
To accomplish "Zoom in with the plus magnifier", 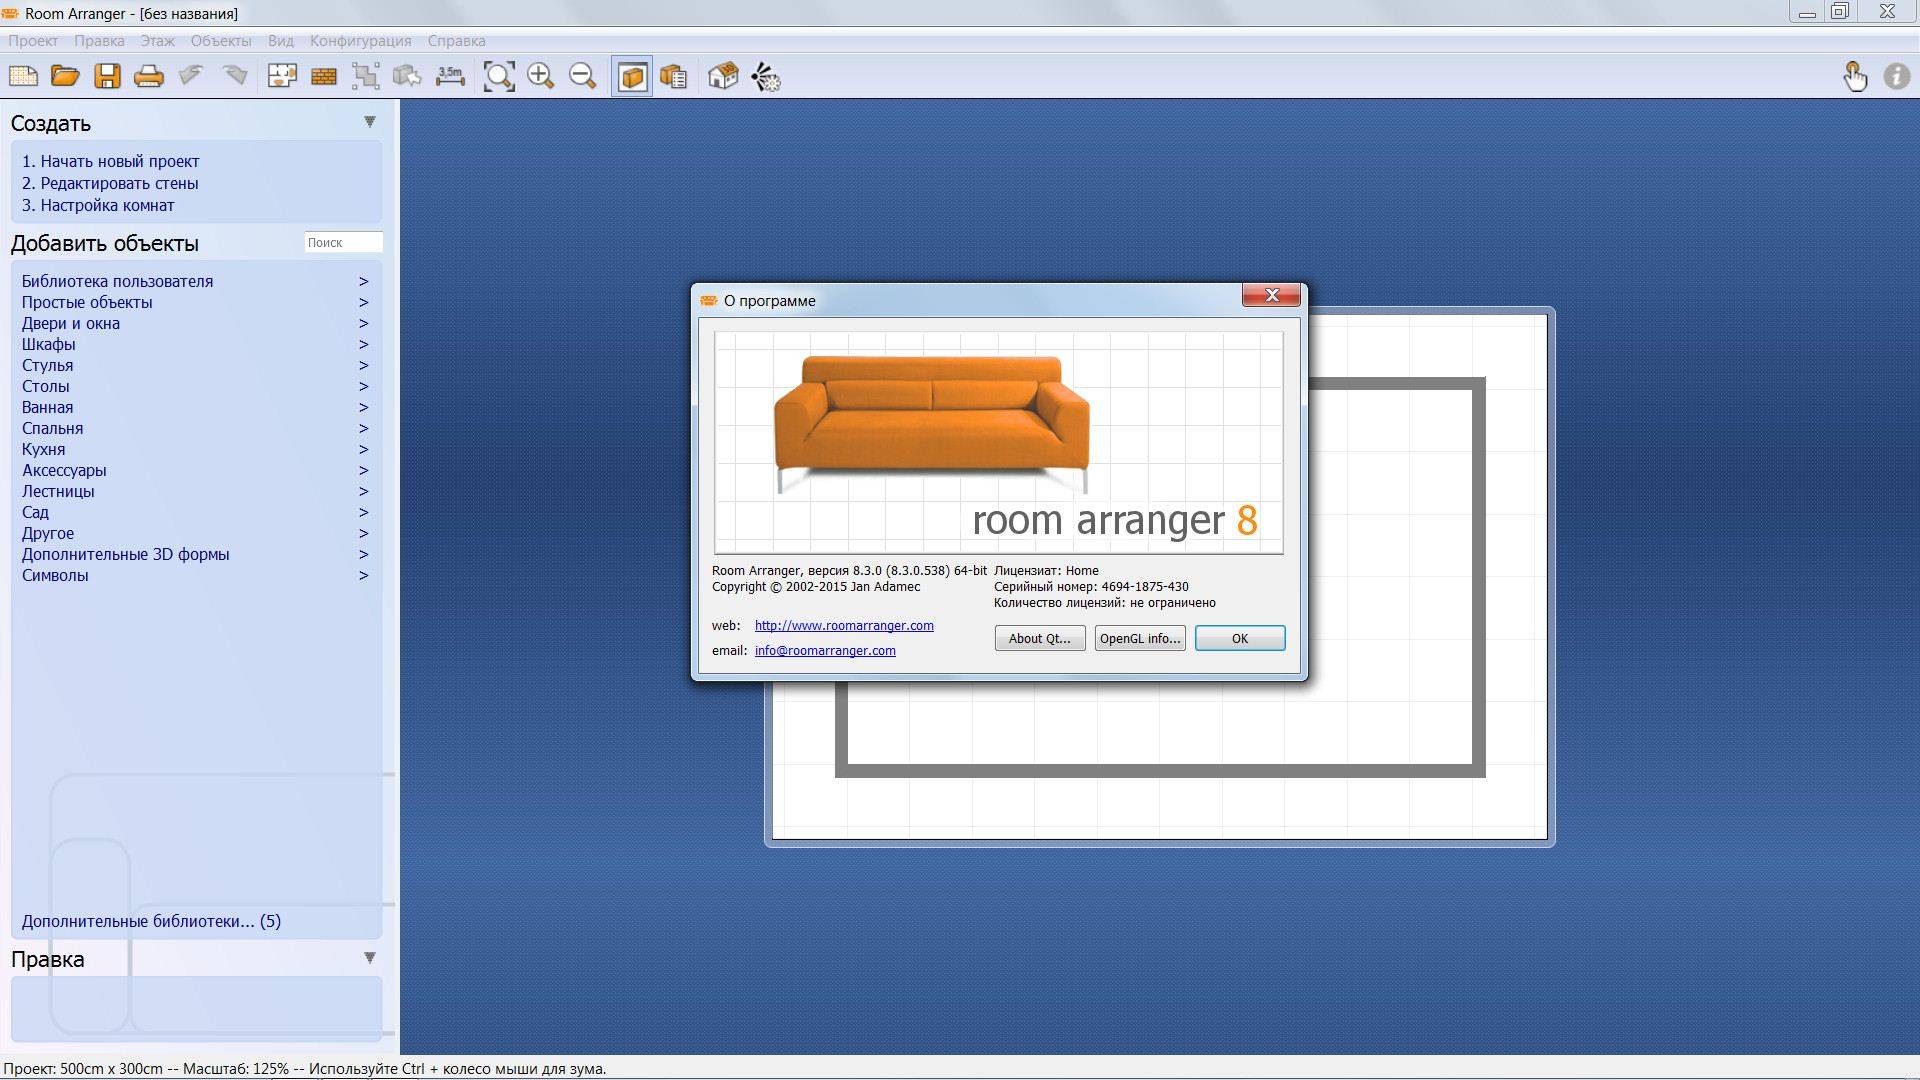I will click(x=541, y=76).
